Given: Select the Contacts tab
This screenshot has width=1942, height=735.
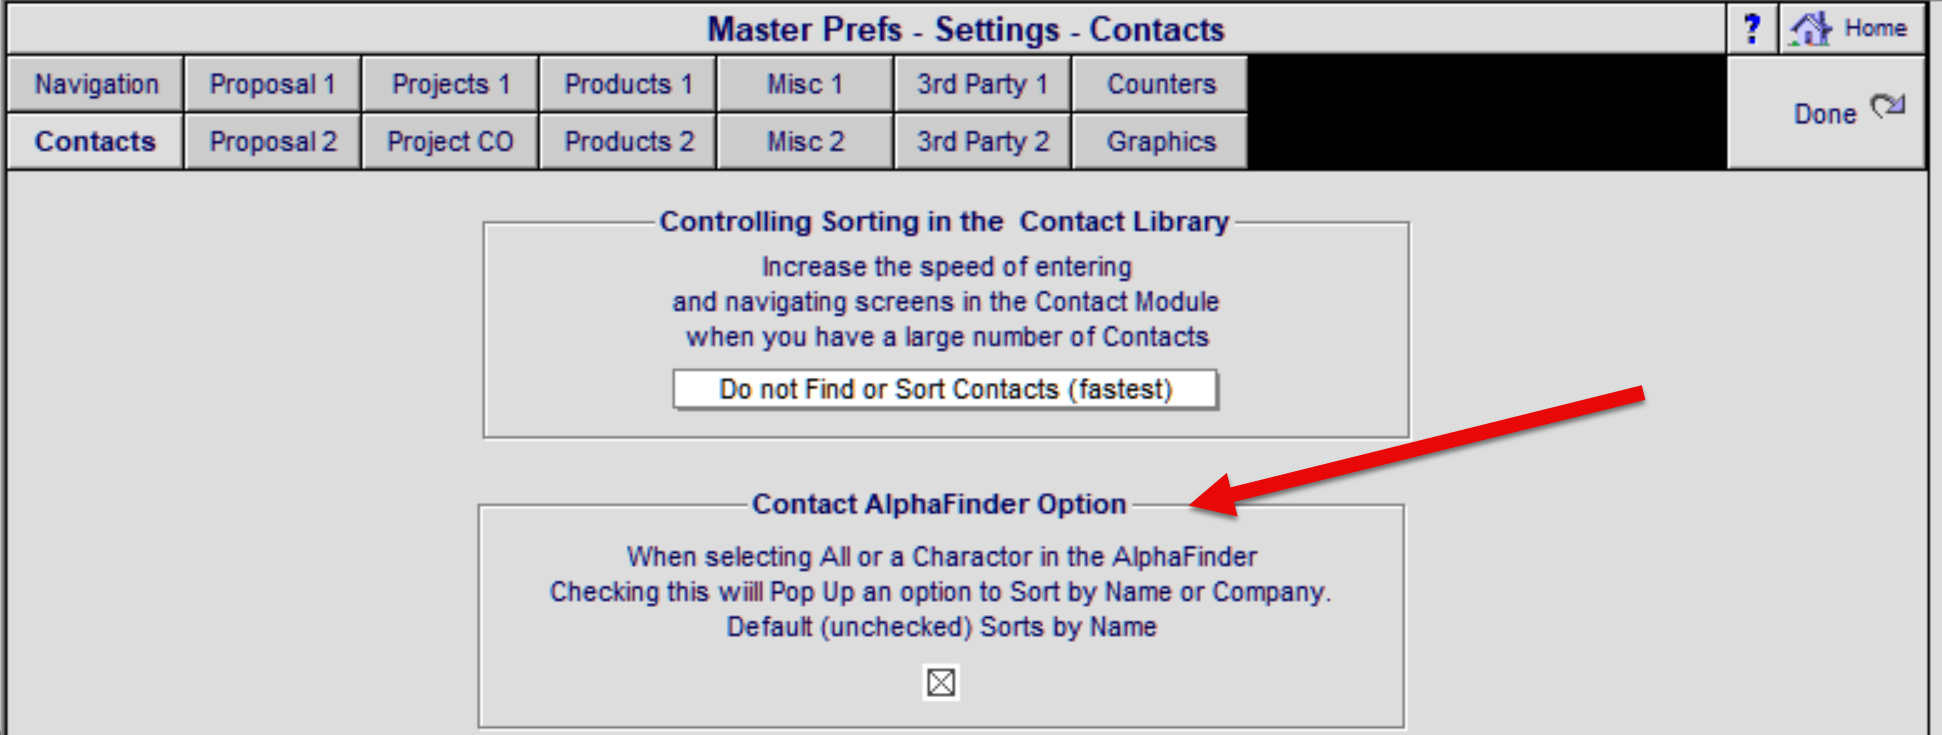Looking at the screenshot, I should (96, 141).
